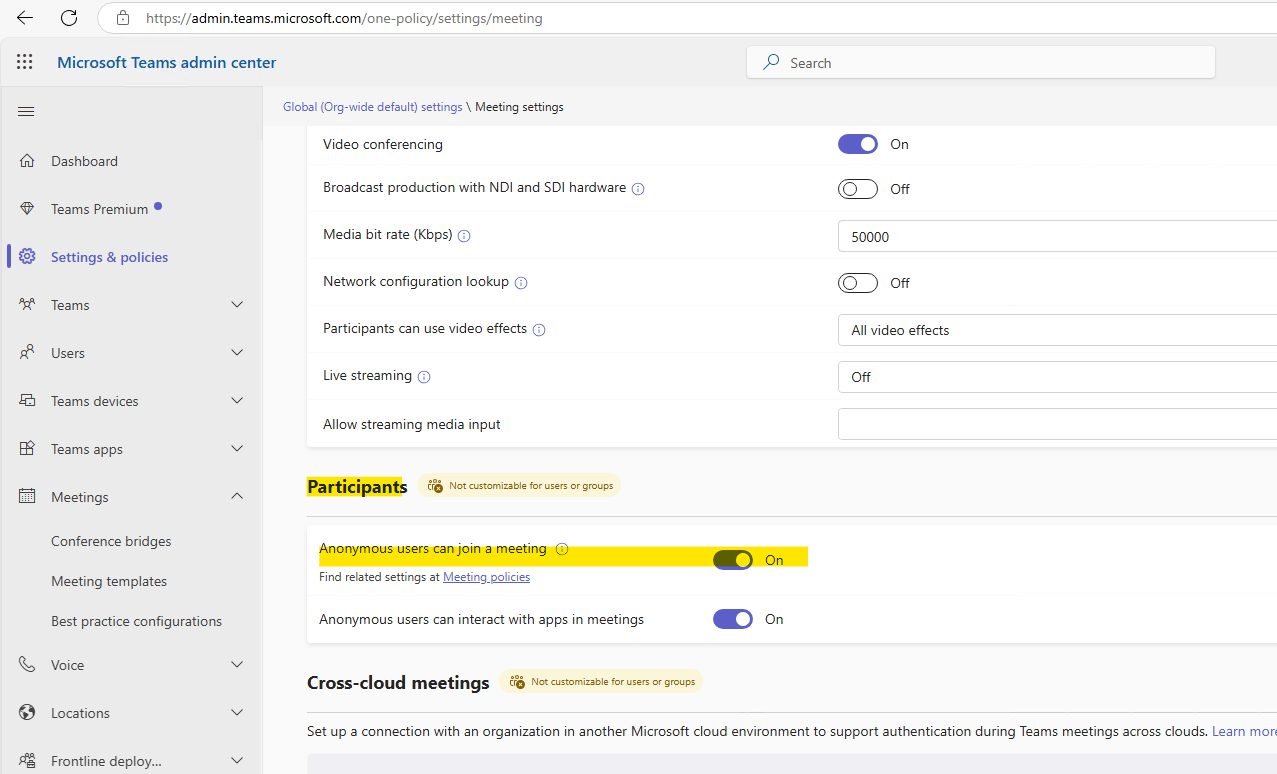1277x774 pixels.
Task: Expand the Teams devices chevron
Action: point(237,401)
